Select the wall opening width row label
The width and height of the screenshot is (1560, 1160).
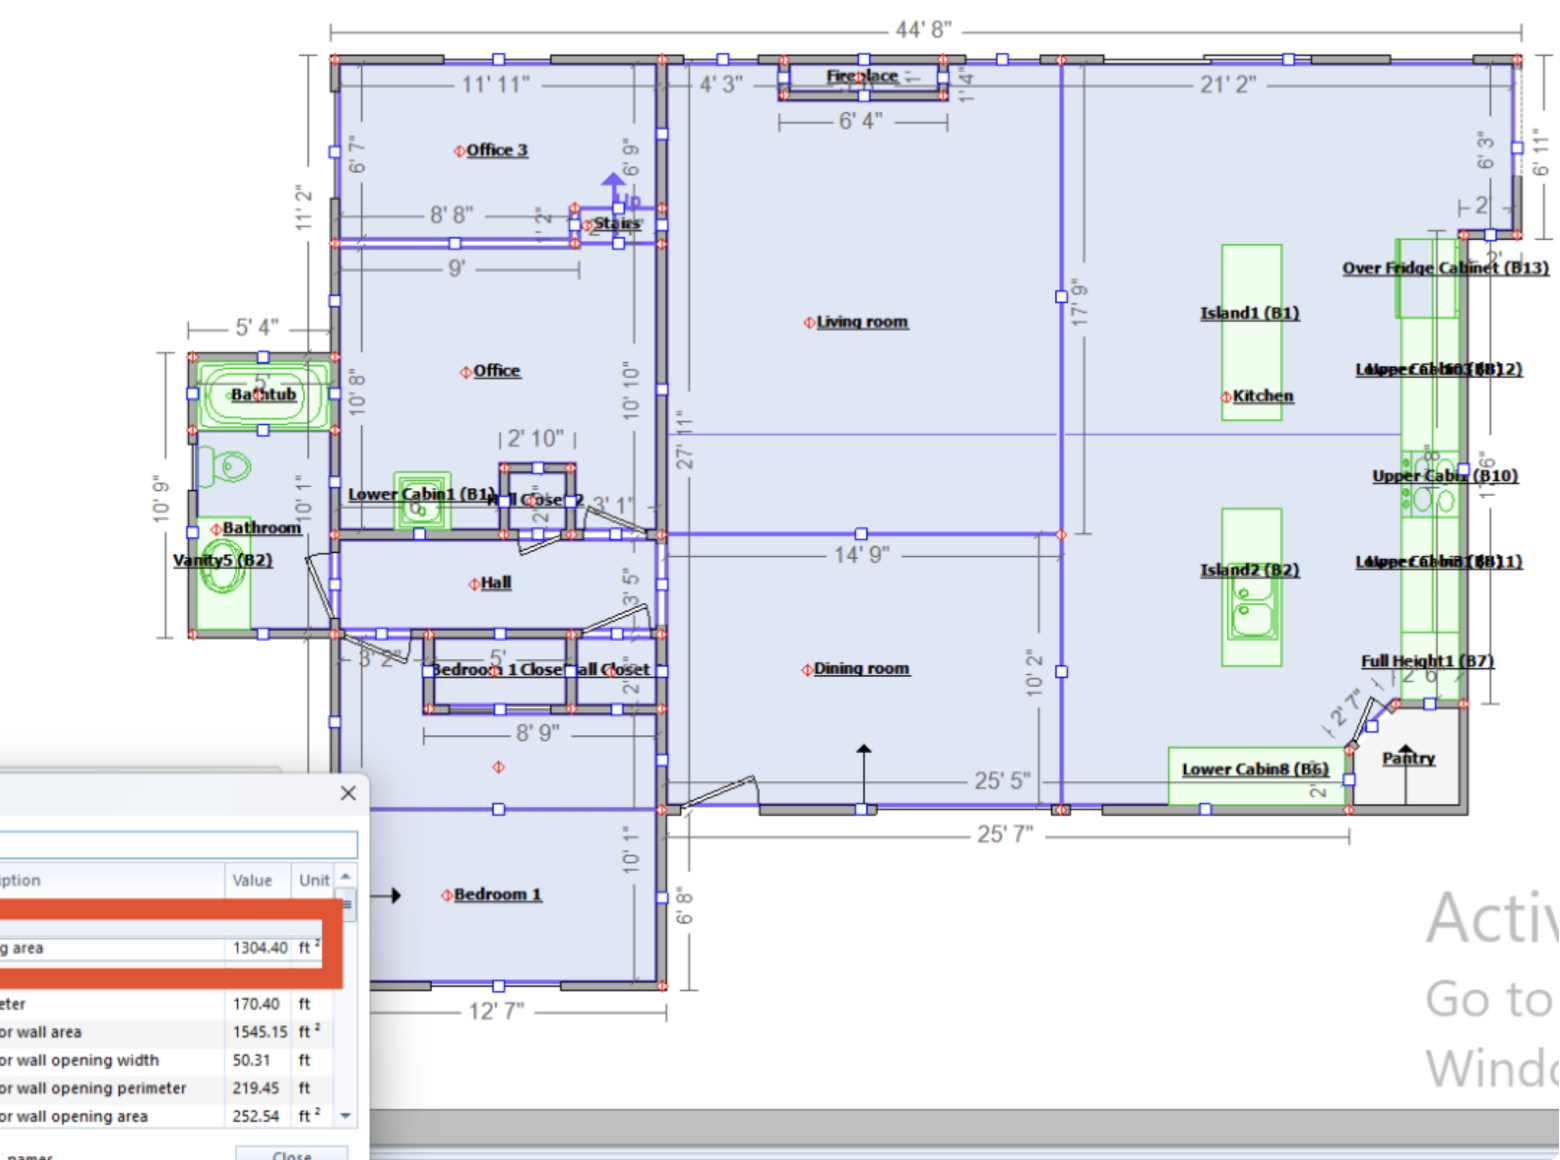click(x=79, y=1060)
